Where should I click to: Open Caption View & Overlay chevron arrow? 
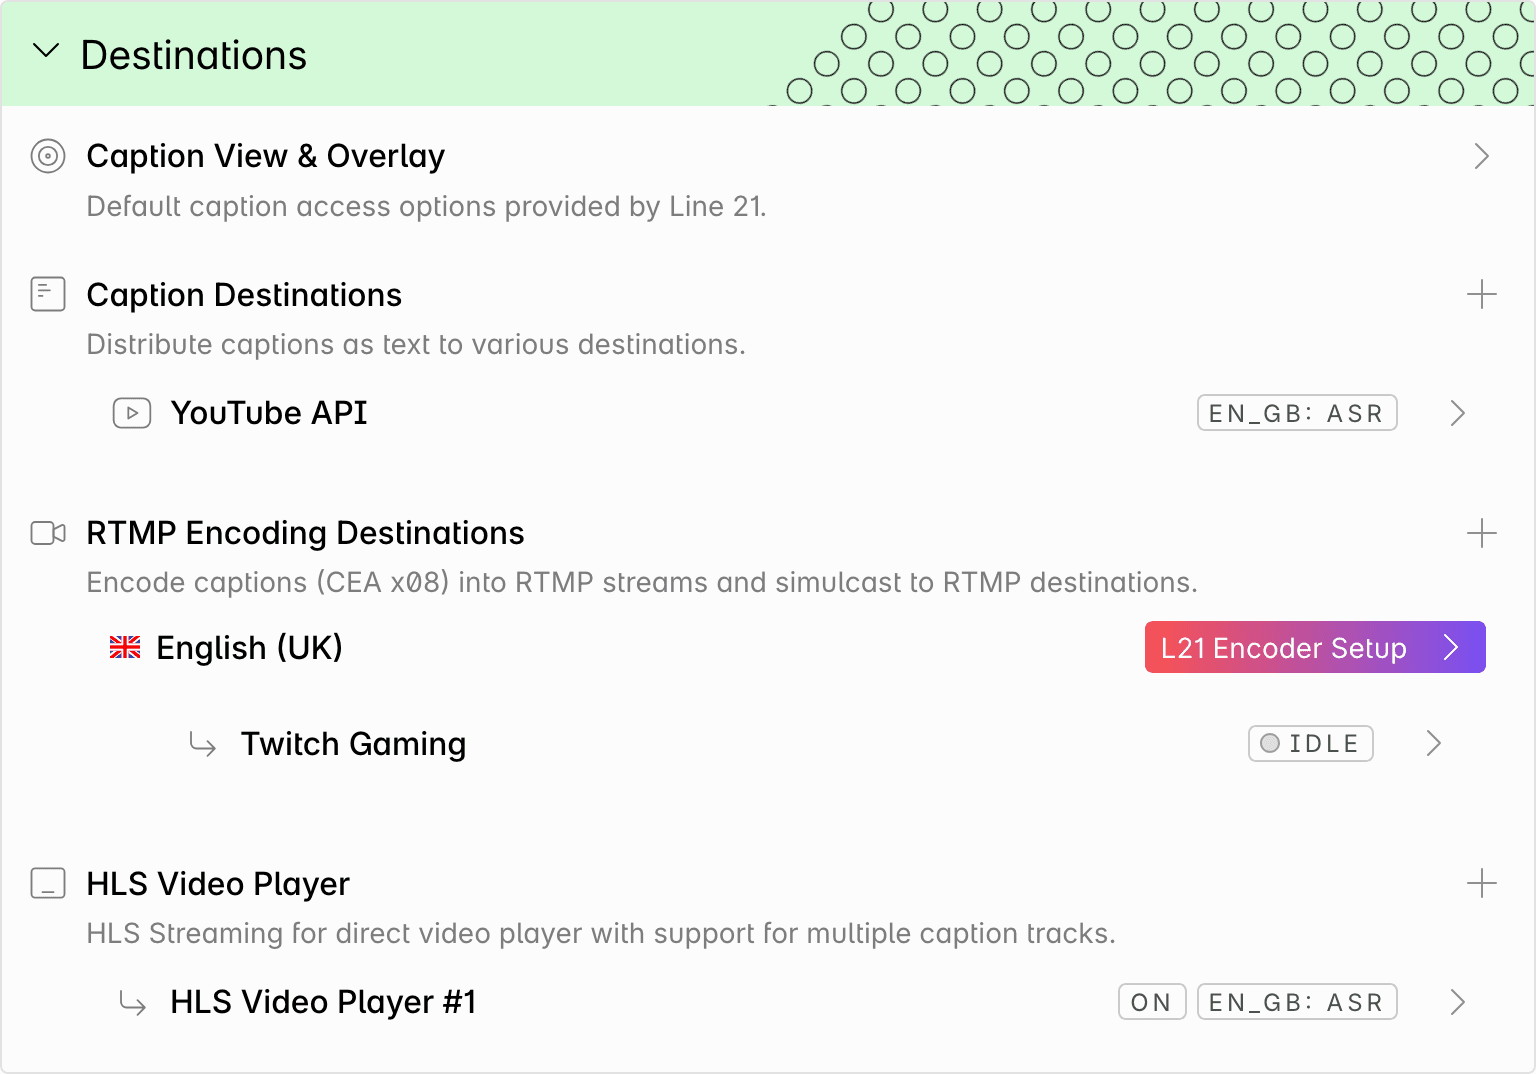point(1482,156)
